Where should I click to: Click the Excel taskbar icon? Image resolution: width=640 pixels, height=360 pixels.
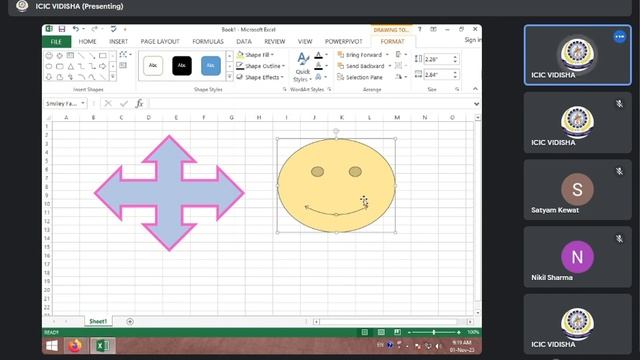102,346
